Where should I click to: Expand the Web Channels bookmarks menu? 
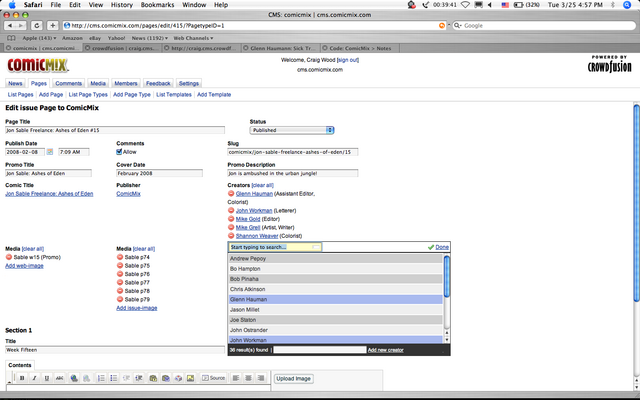[193, 38]
